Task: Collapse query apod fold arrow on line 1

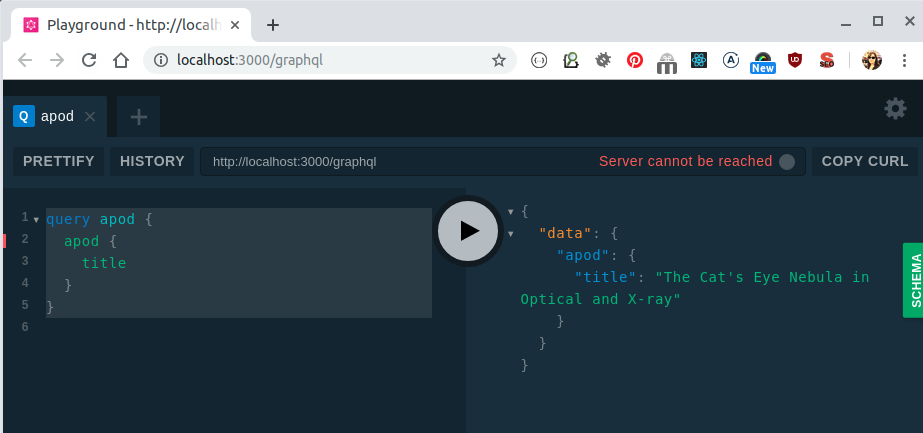Action: 36,220
